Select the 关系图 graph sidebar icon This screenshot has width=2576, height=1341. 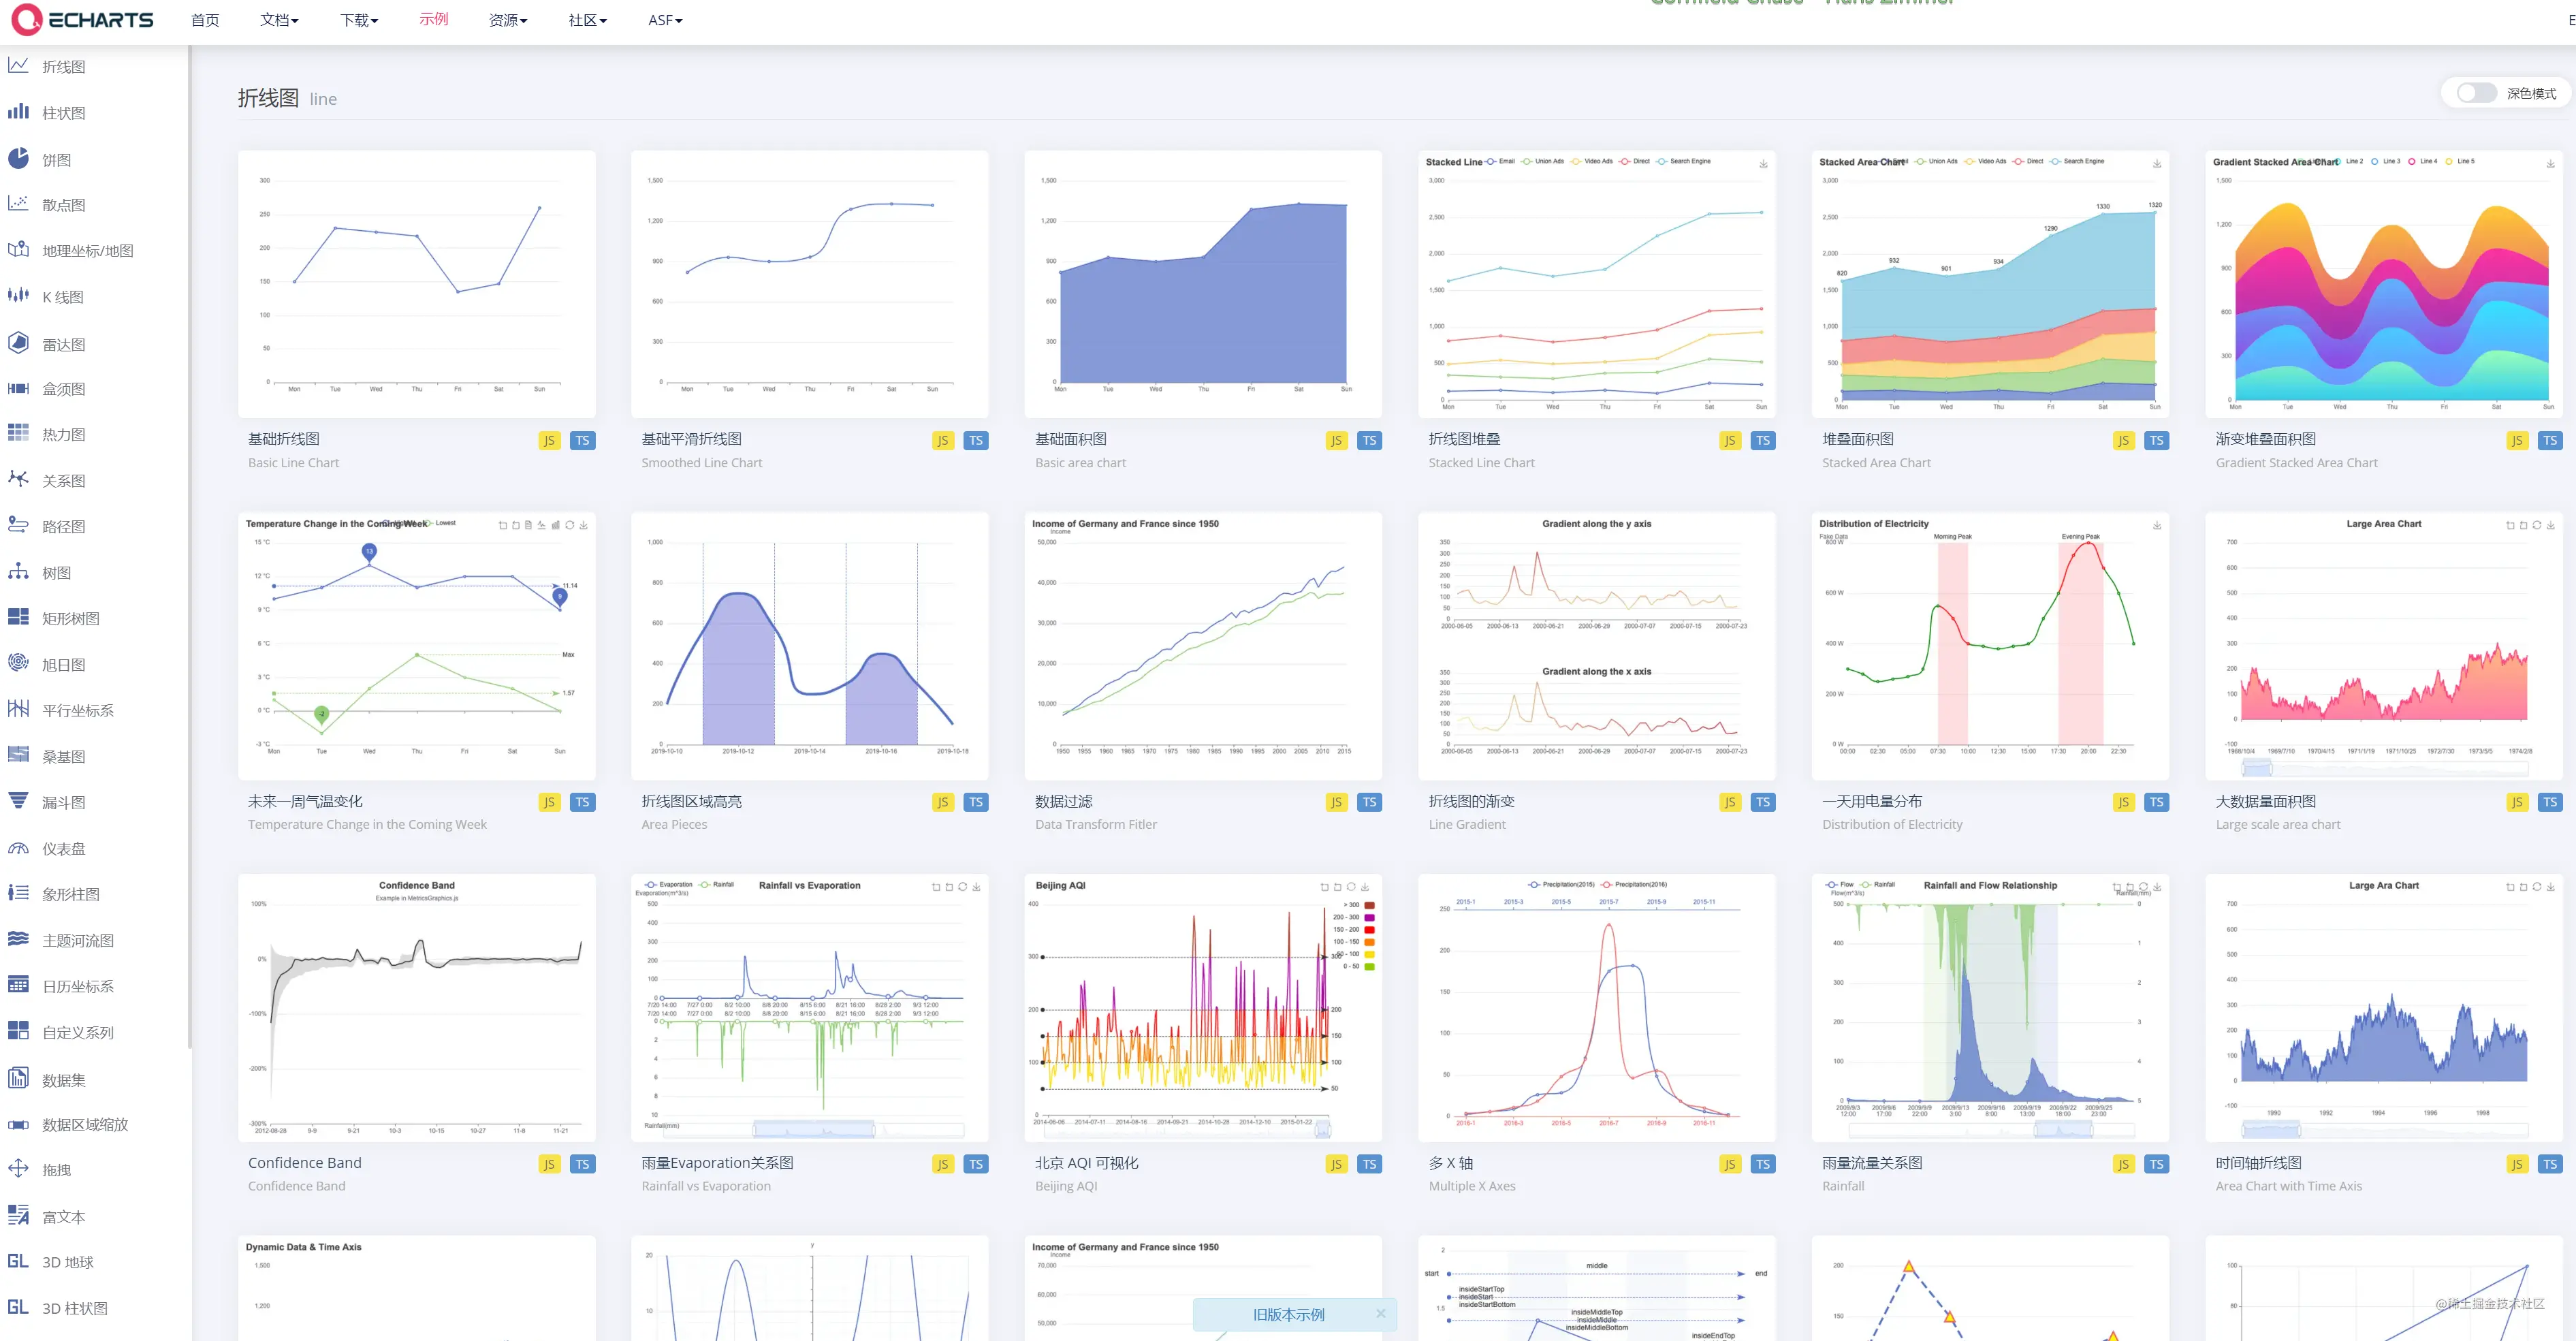18,479
